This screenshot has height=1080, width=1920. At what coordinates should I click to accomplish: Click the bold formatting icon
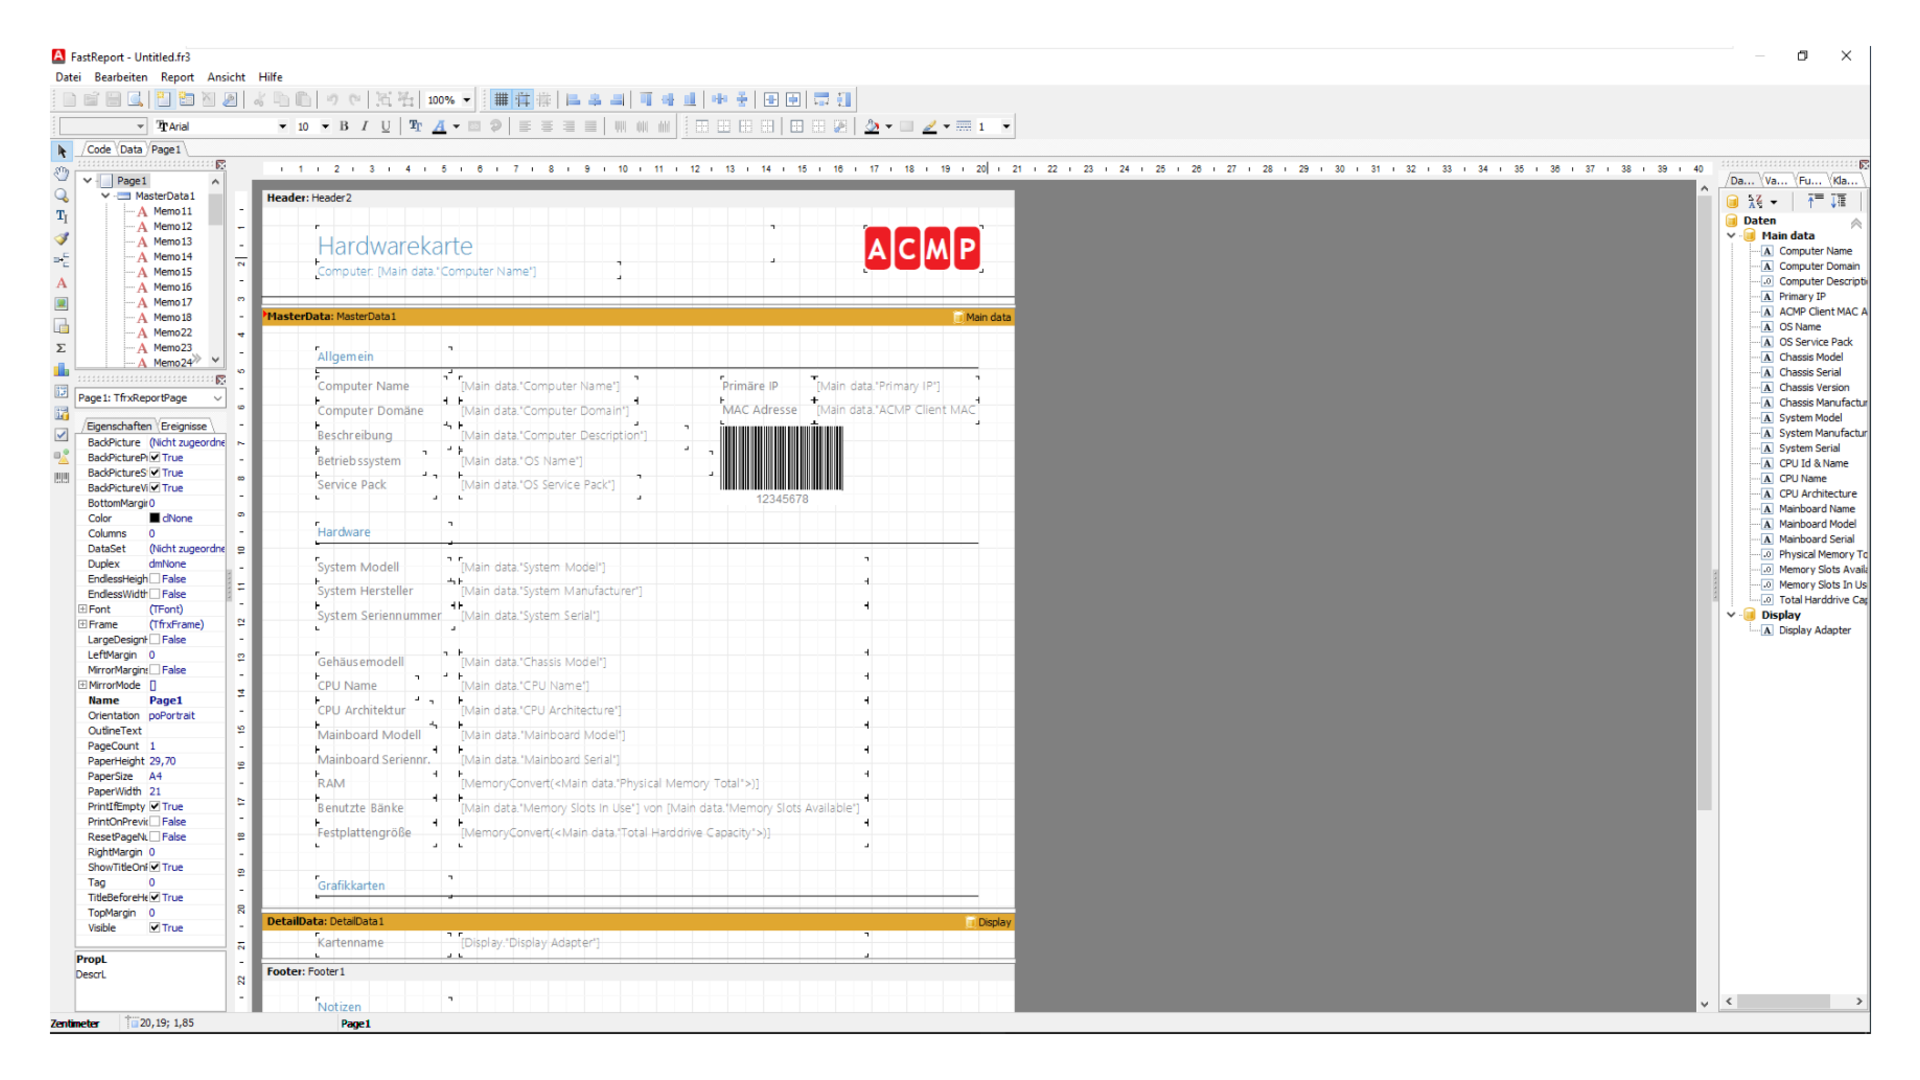coord(344,126)
